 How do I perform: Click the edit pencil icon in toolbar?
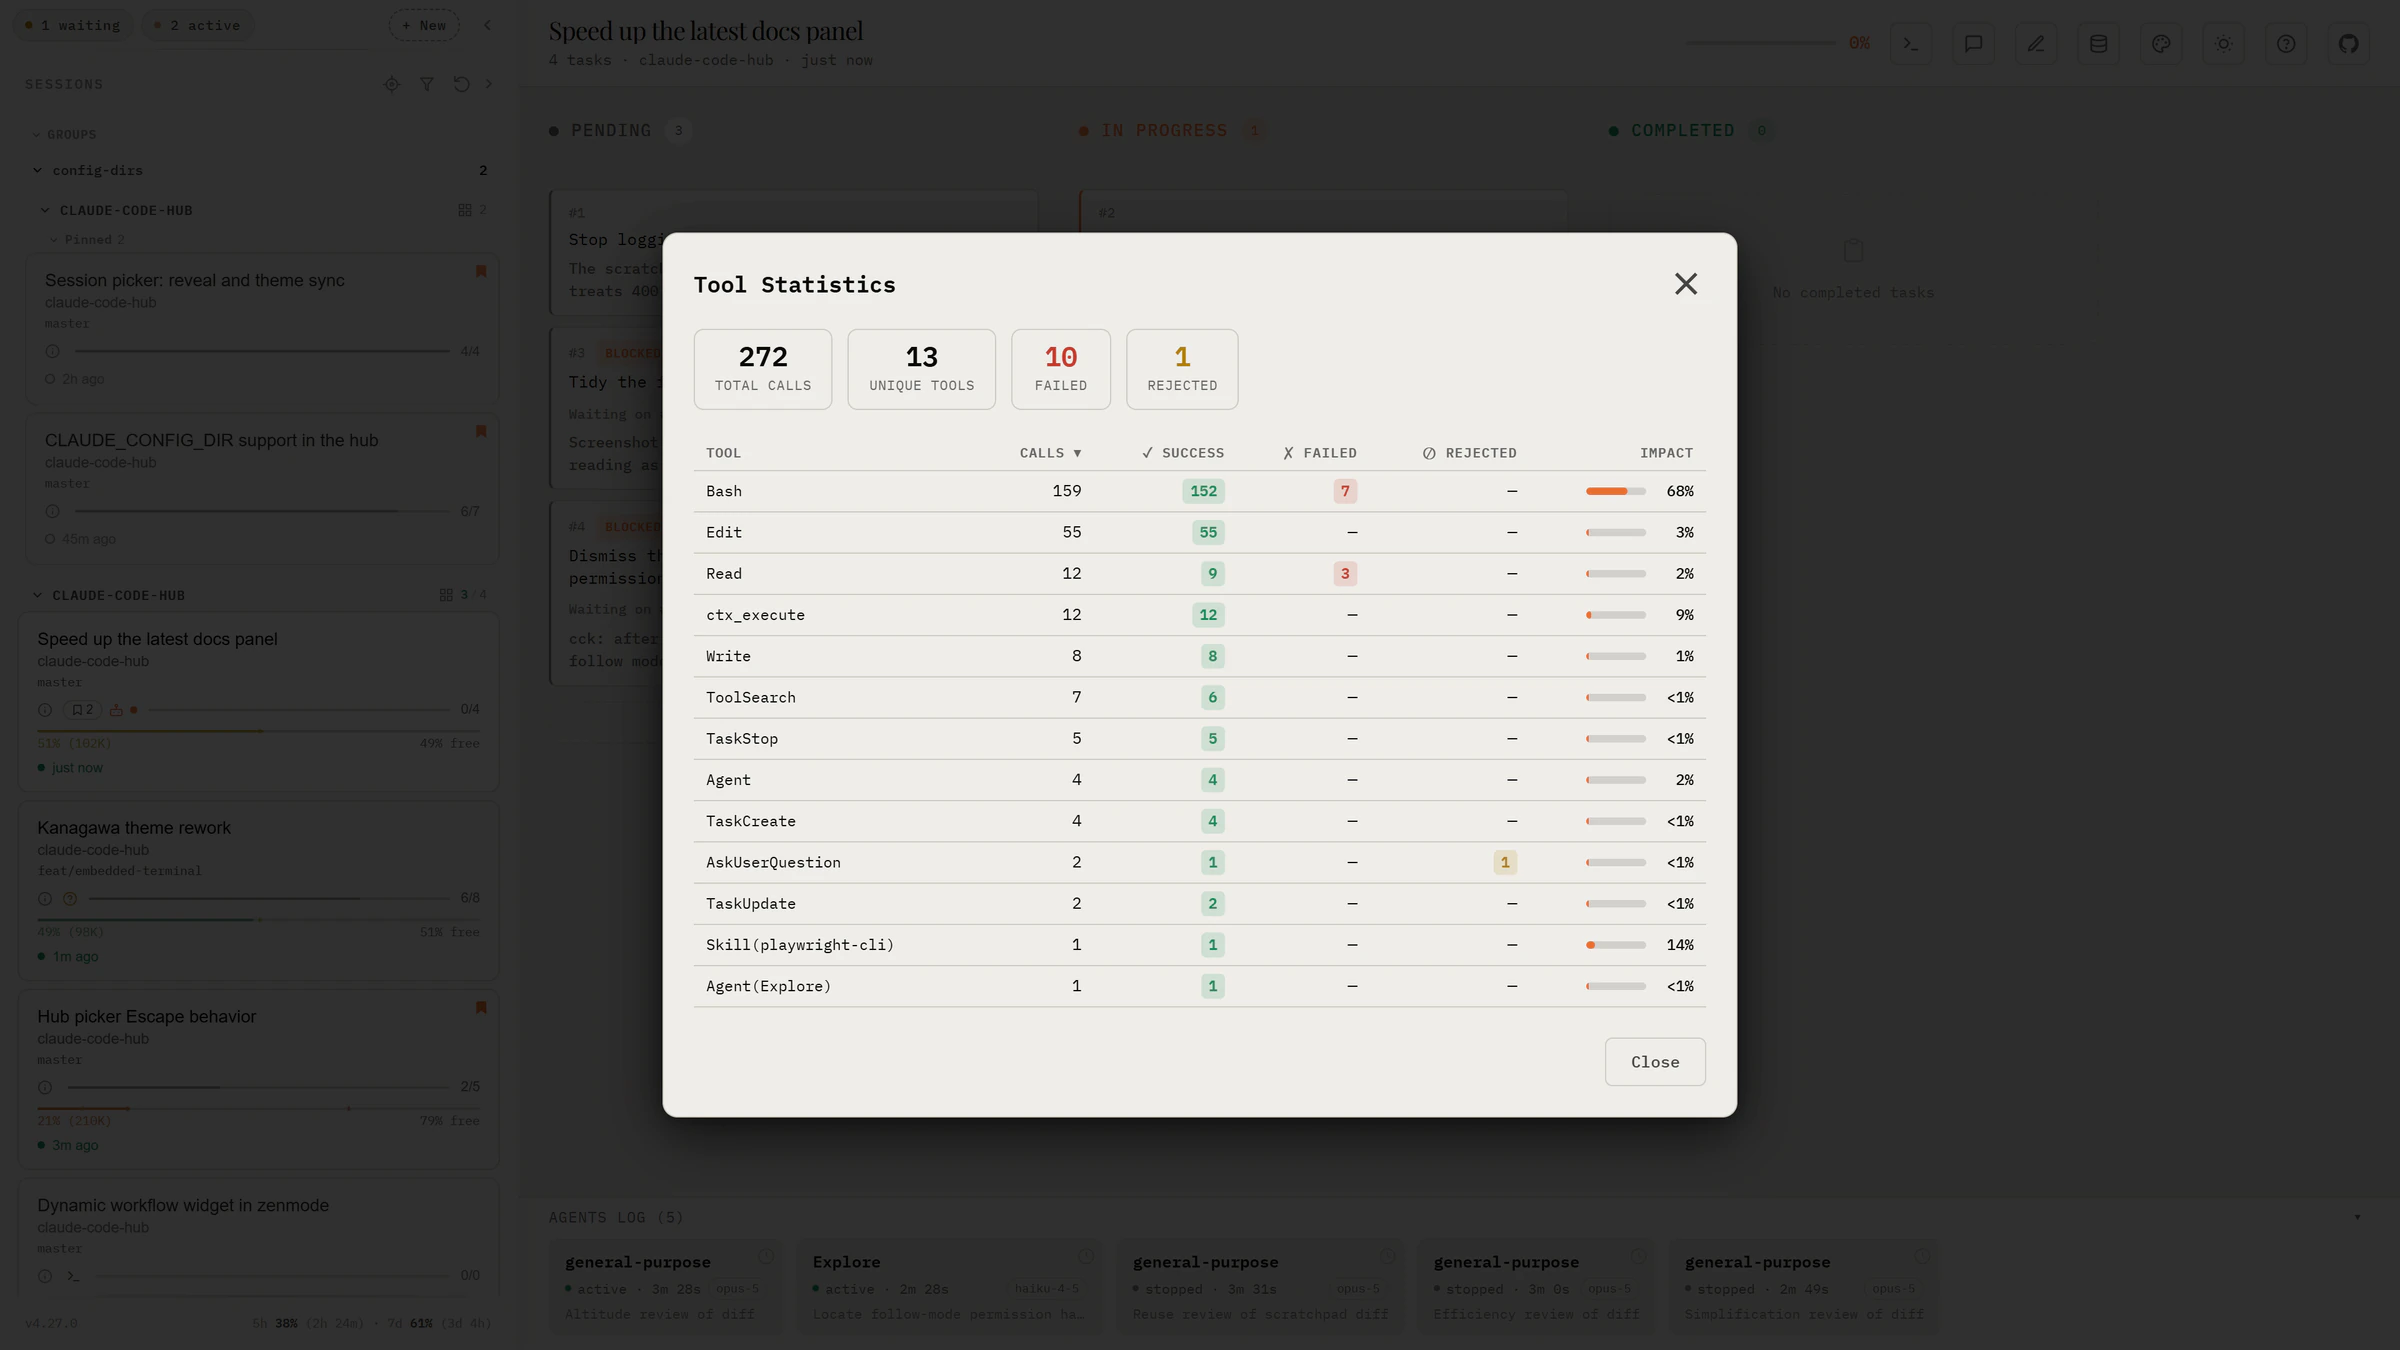coord(2036,44)
